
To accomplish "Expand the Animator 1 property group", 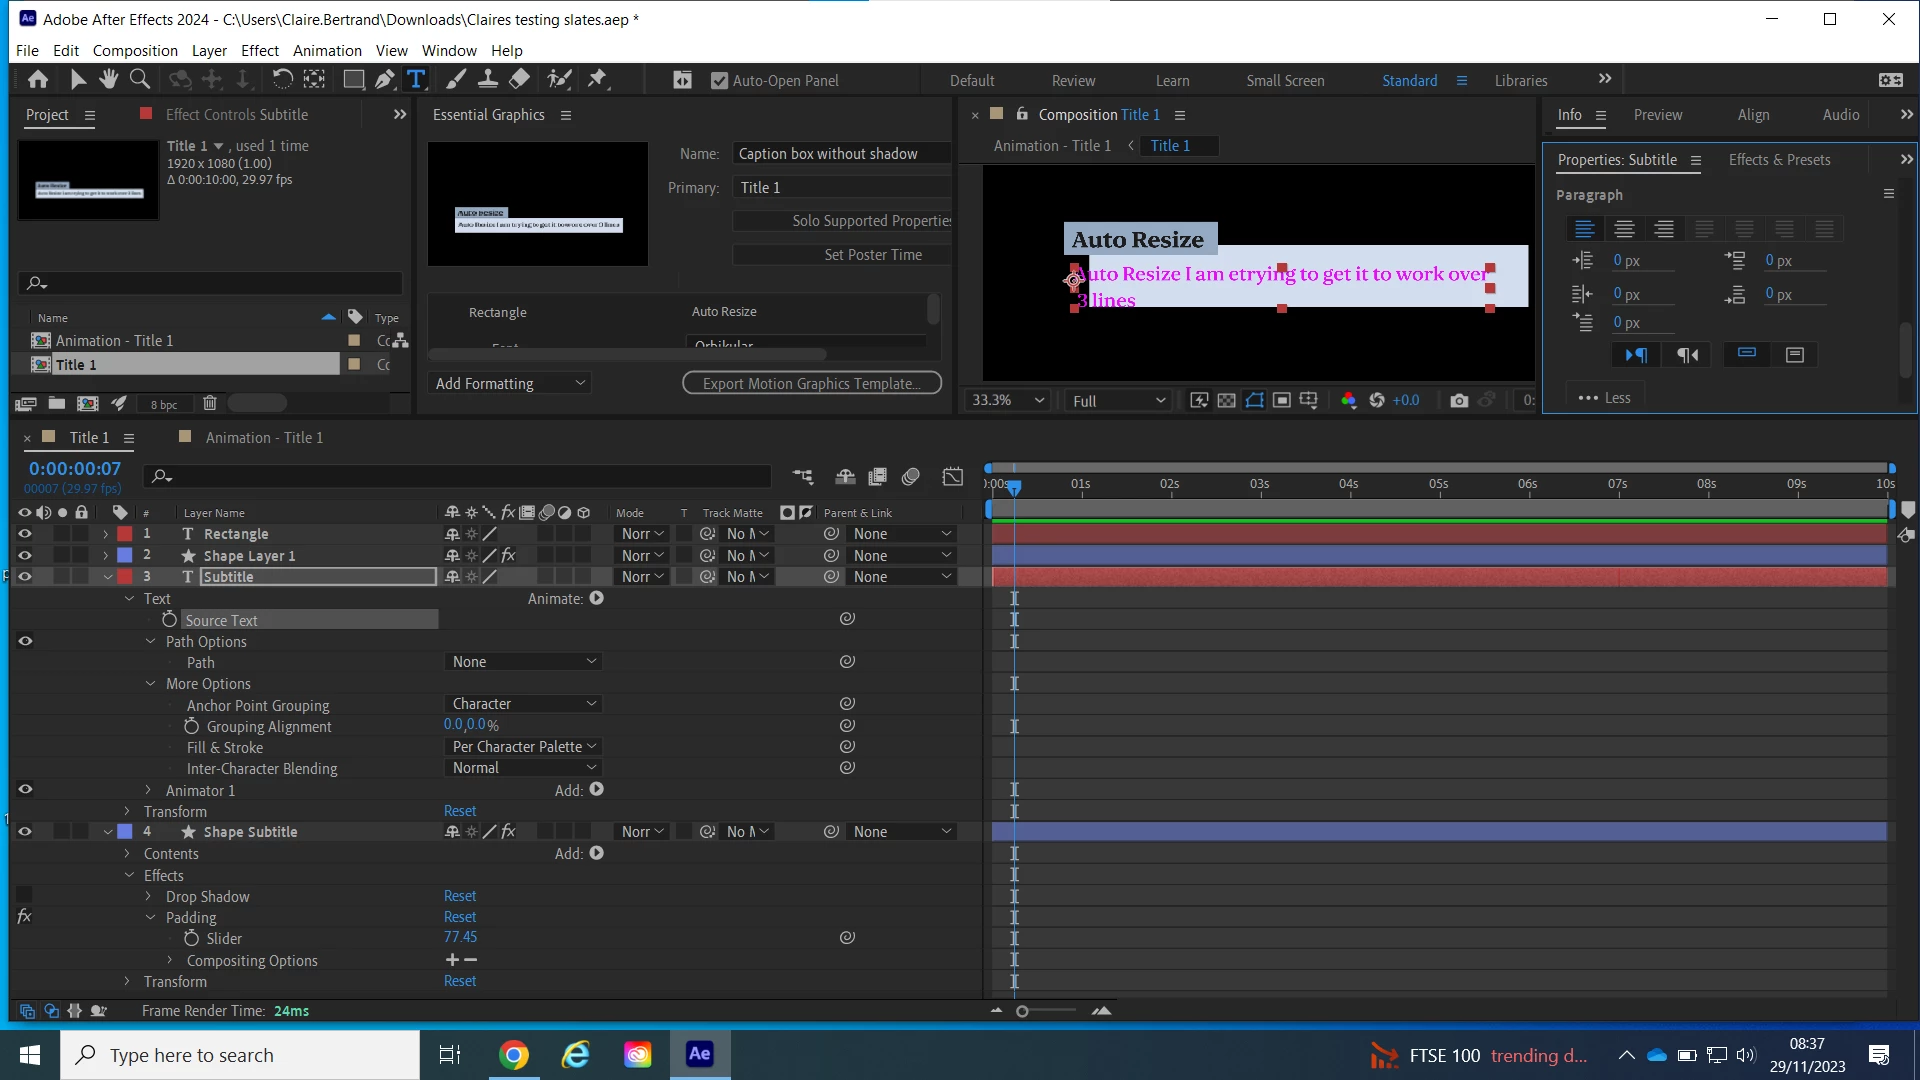I will pos(148,790).
